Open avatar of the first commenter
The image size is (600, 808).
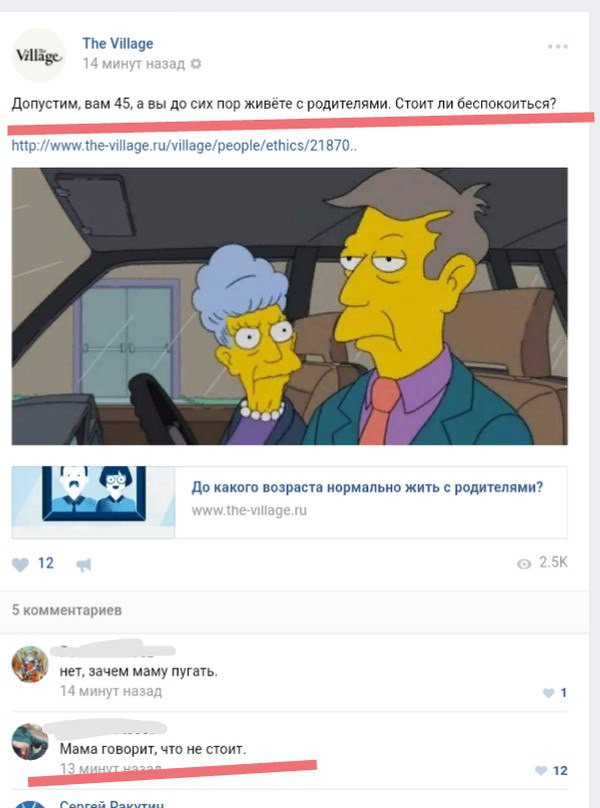coord(30,664)
